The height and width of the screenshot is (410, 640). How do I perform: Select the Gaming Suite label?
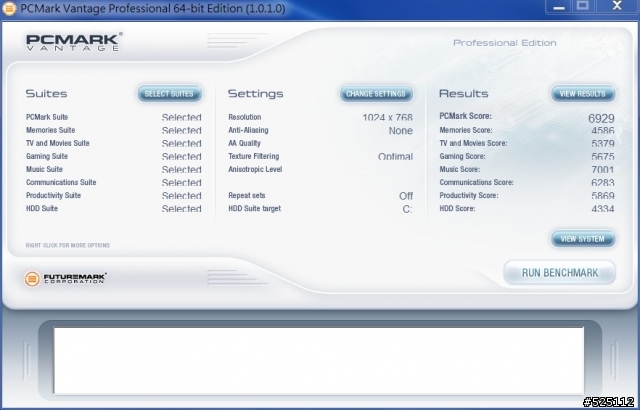pyautogui.click(x=47, y=156)
